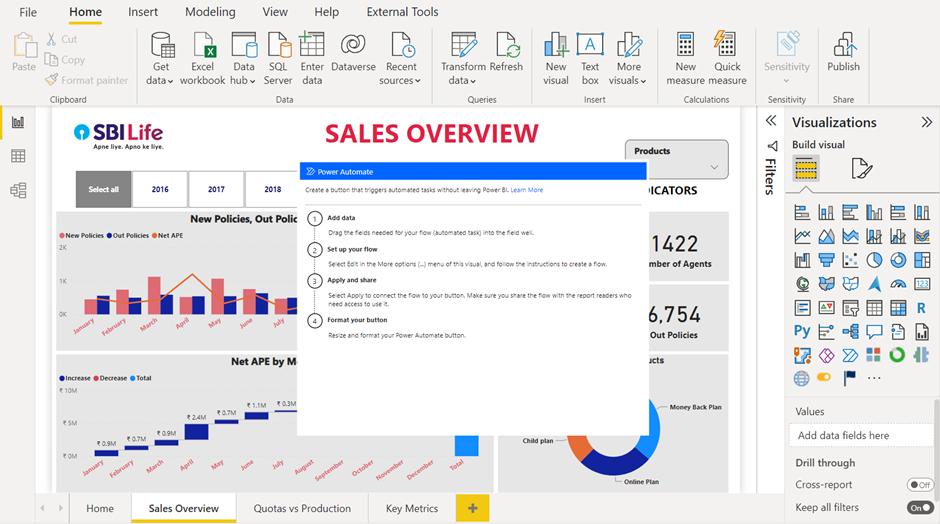Insert a New visual
The image size is (940, 524).
coord(556,58)
